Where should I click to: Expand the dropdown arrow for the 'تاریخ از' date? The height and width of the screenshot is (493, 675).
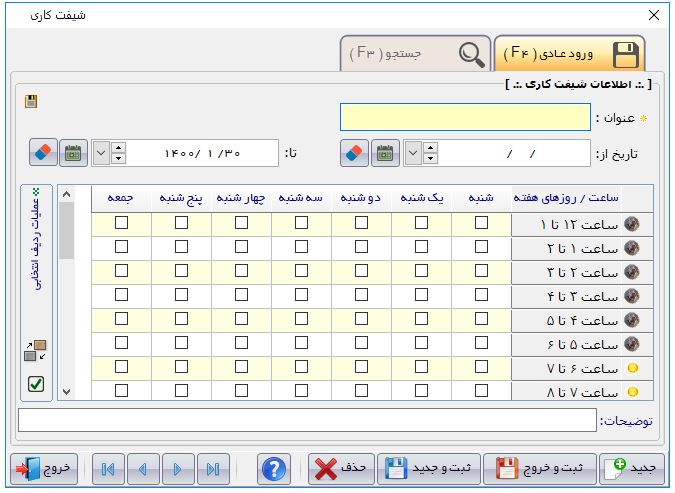tap(413, 153)
